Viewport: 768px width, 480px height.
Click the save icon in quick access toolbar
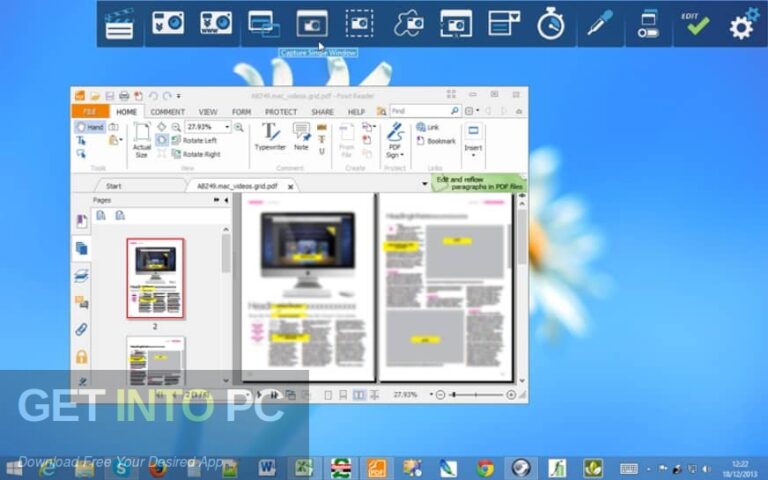pos(110,96)
